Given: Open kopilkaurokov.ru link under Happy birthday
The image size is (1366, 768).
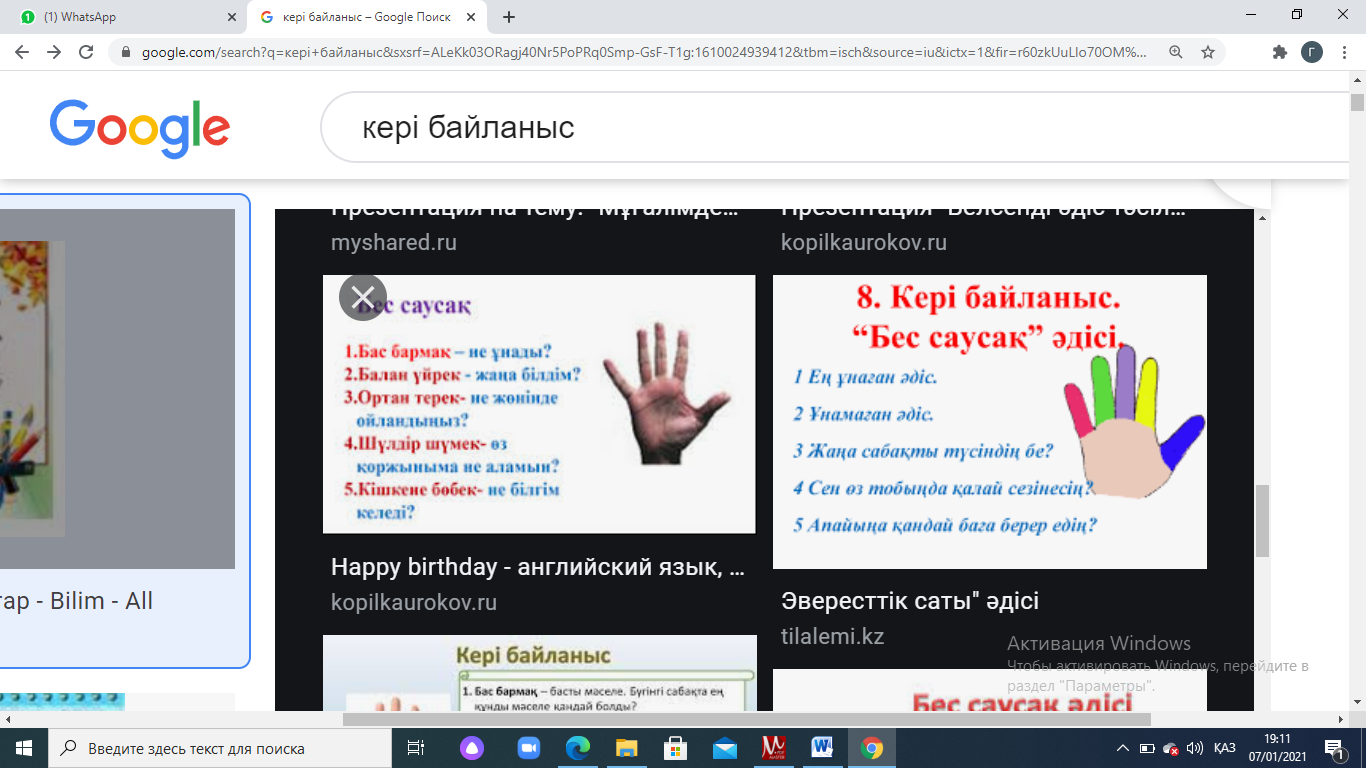Looking at the screenshot, I should coord(414,603).
